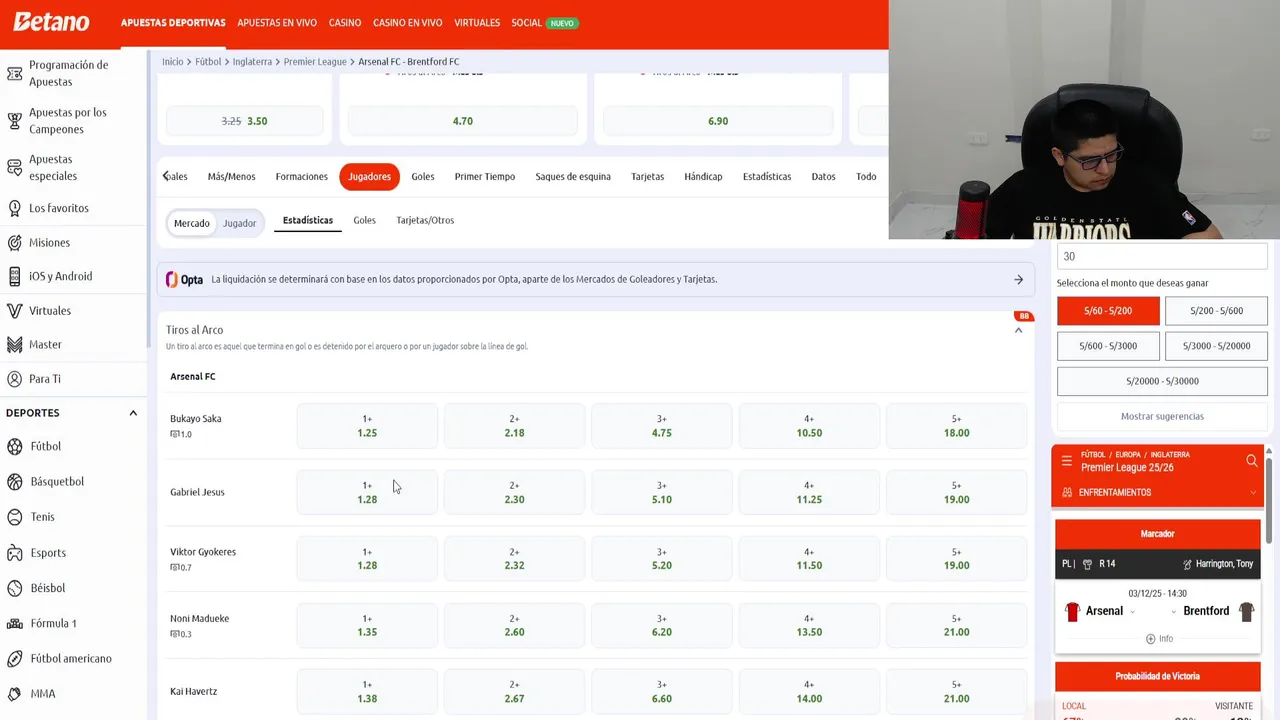
Task: Select the S/3000 - S/20000 winning range
Action: (1216, 346)
